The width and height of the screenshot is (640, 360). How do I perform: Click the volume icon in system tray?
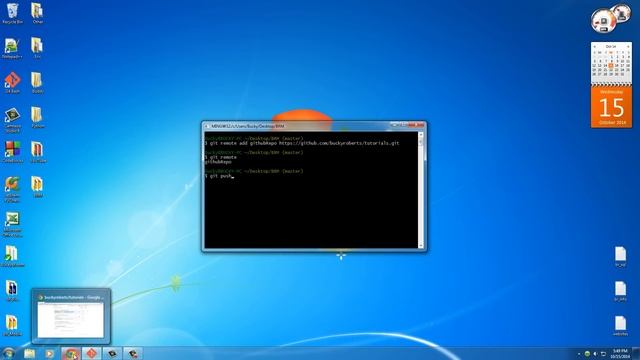pos(595,353)
